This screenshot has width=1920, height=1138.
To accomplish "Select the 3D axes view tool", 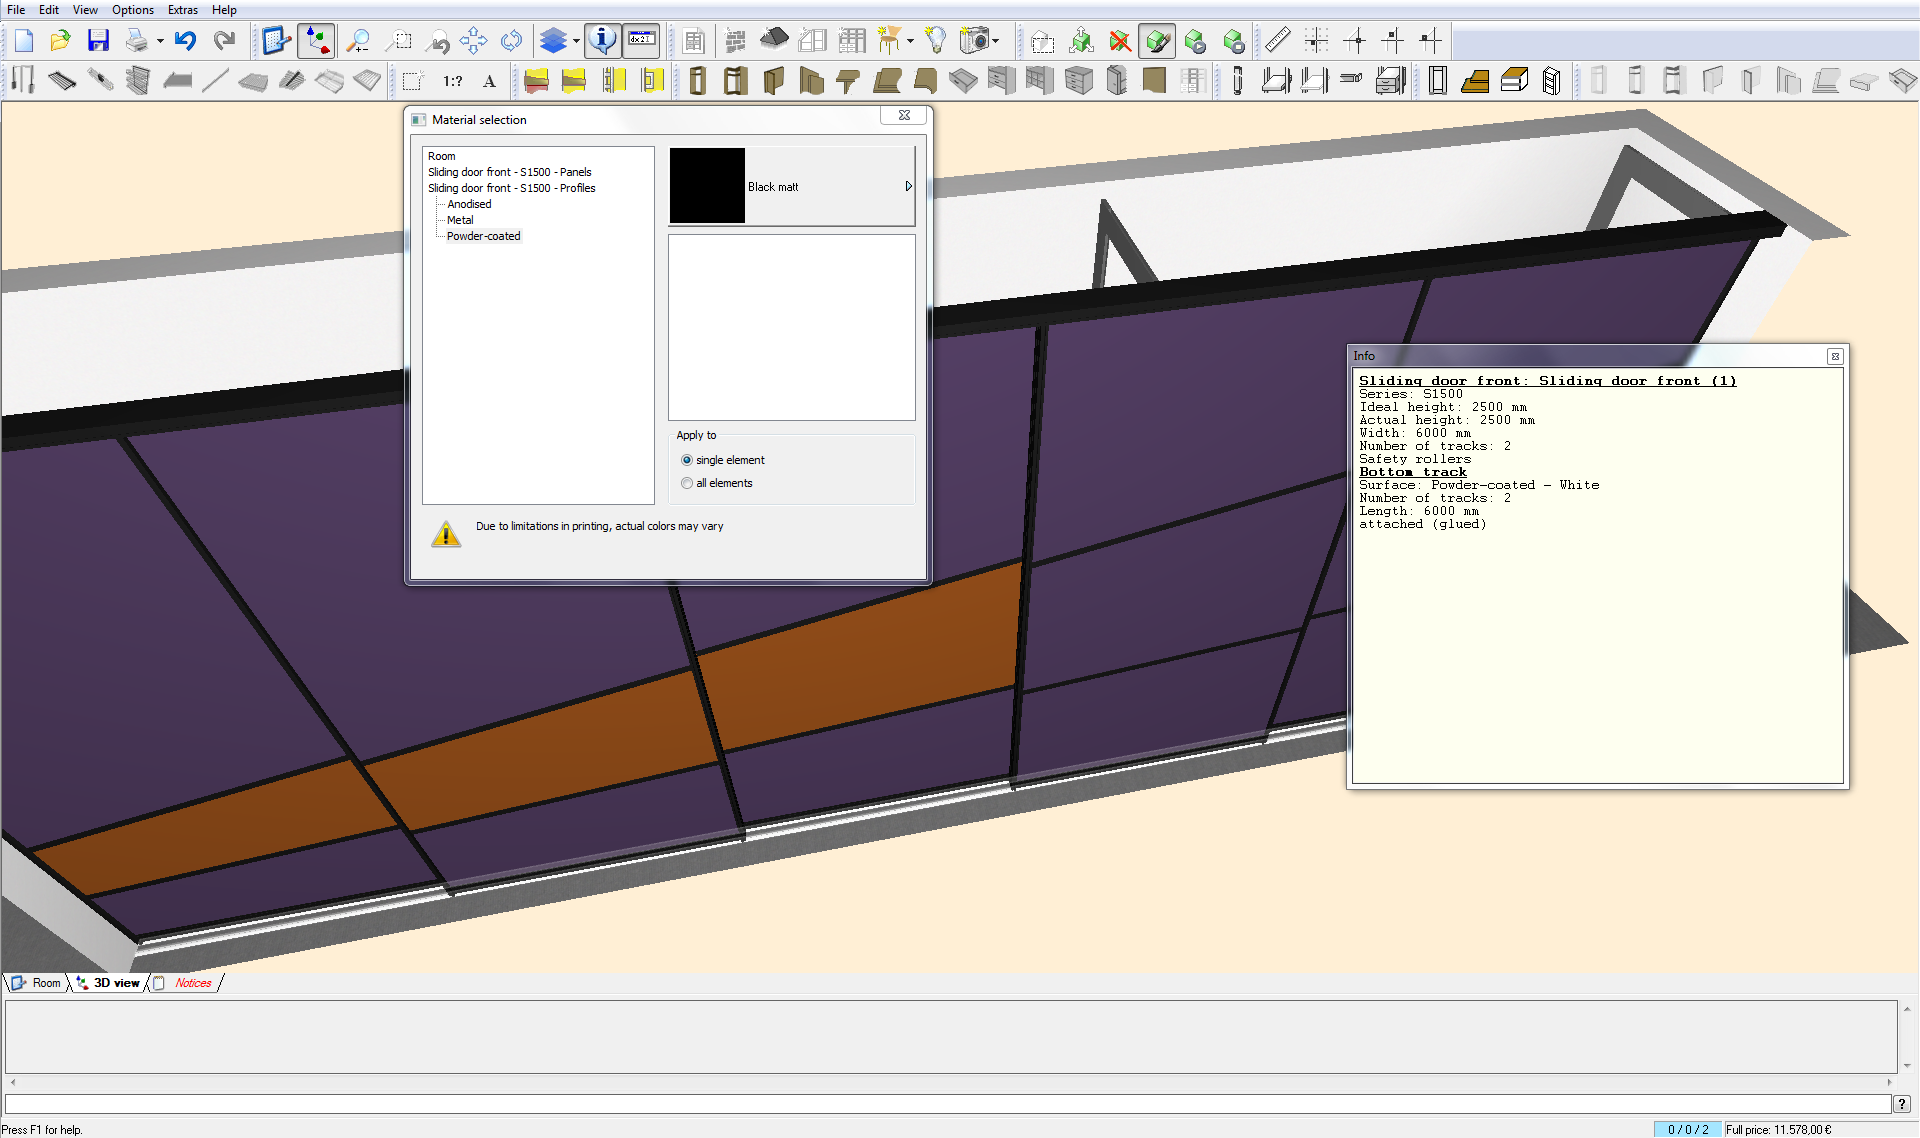I will (x=316, y=40).
